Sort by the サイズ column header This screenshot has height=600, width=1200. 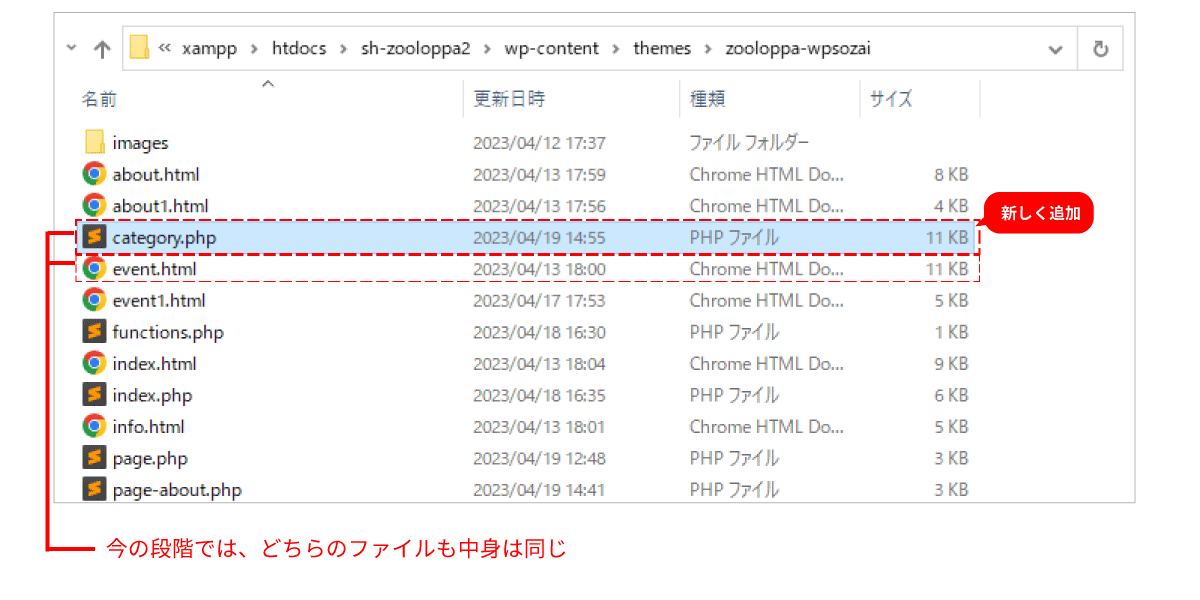(x=891, y=99)
